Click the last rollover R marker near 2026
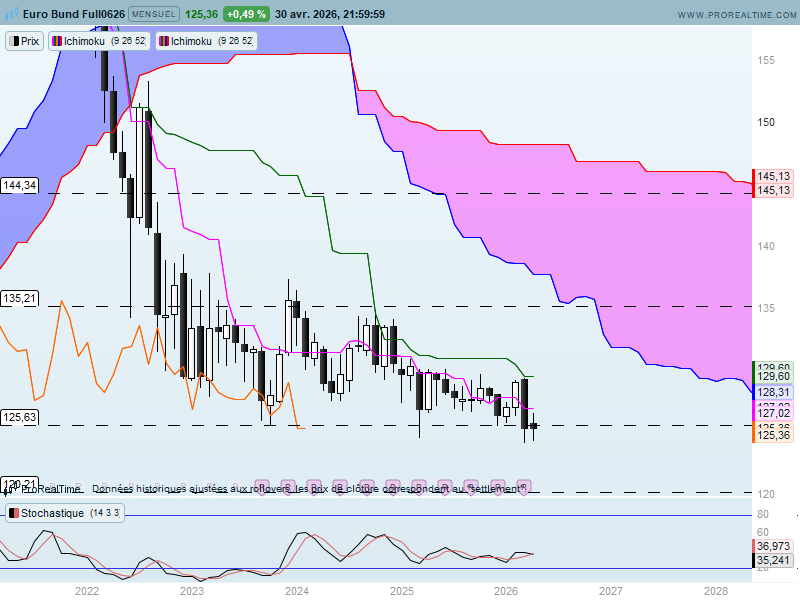The width and height of the screenshot is (800, 600). click(523, 487)
